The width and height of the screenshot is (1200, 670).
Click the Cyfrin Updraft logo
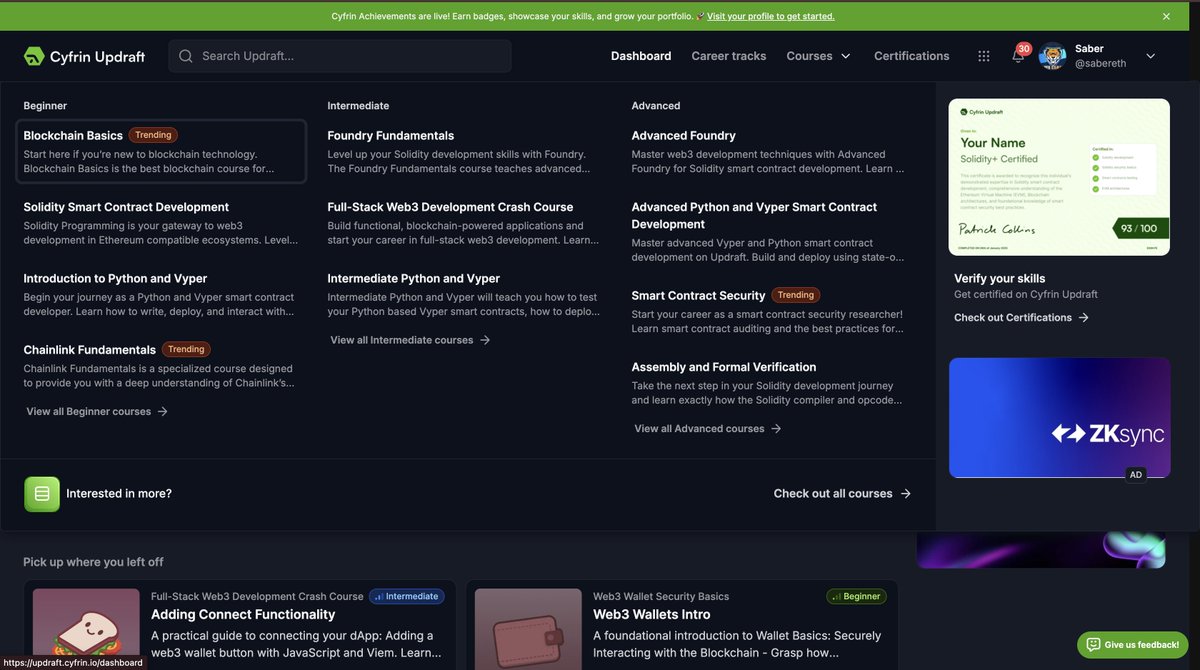[x=84, y=56]
